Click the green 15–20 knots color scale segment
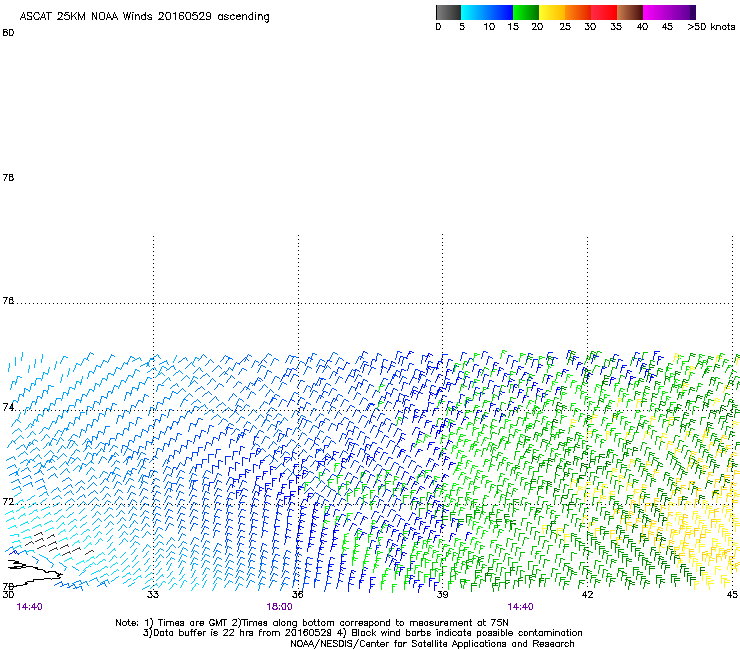This screenshot has height=650, width=740. pyautogui.click(x=526, y=12)
